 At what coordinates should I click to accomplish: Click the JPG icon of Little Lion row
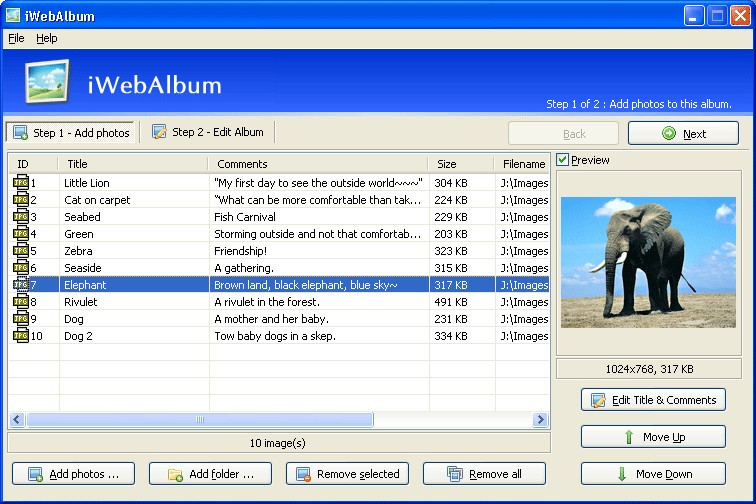point(21,183)
